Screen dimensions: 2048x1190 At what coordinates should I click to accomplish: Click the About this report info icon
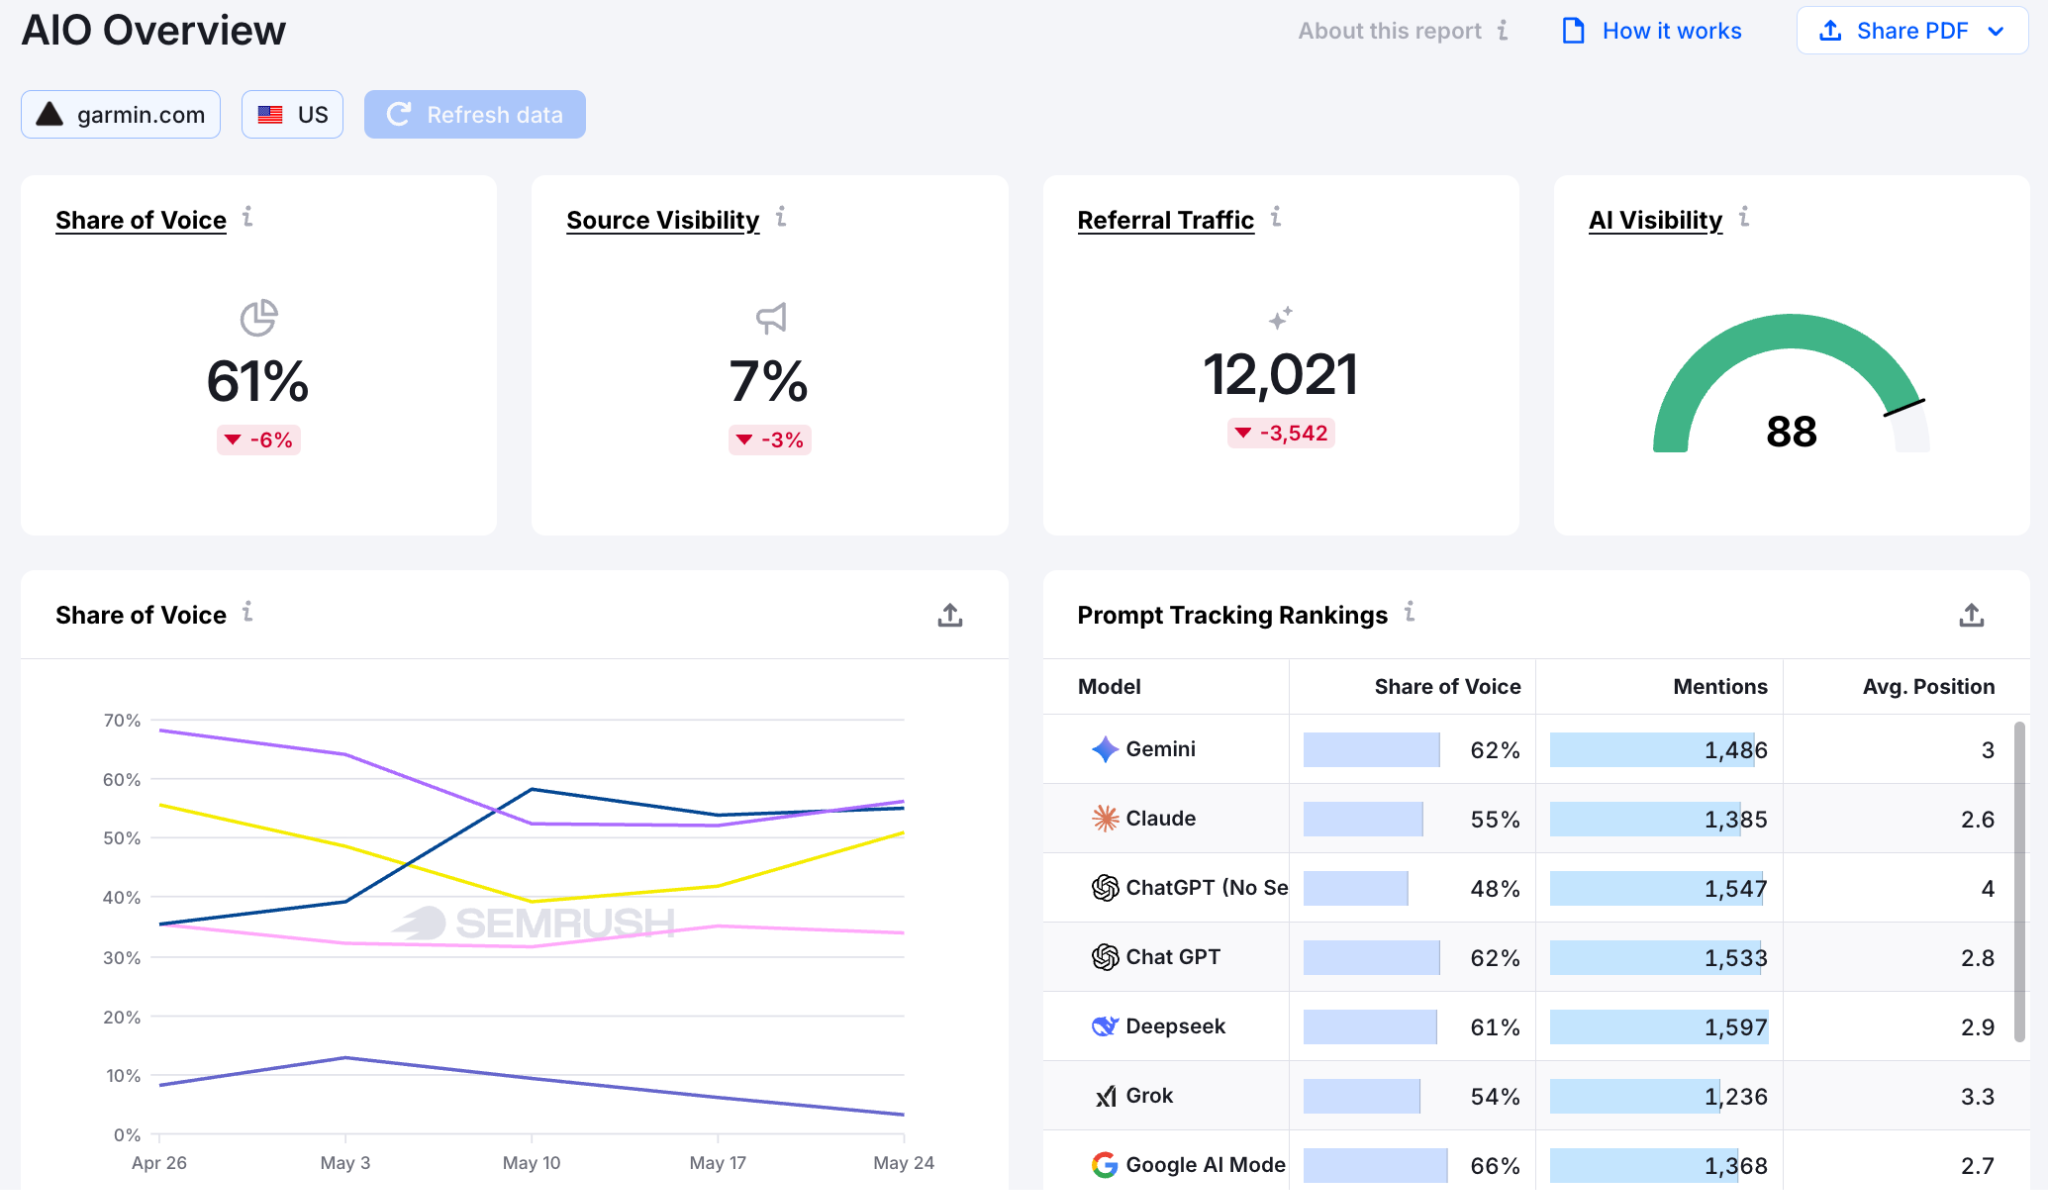(x=1502, y=30)
